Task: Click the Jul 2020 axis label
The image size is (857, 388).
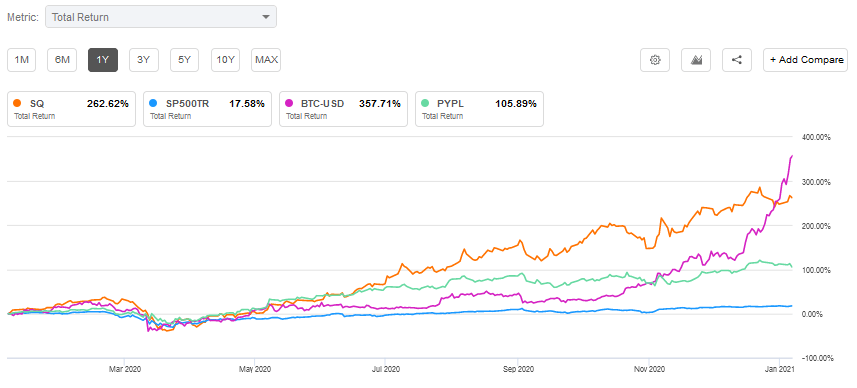Action: pos(385,369)
